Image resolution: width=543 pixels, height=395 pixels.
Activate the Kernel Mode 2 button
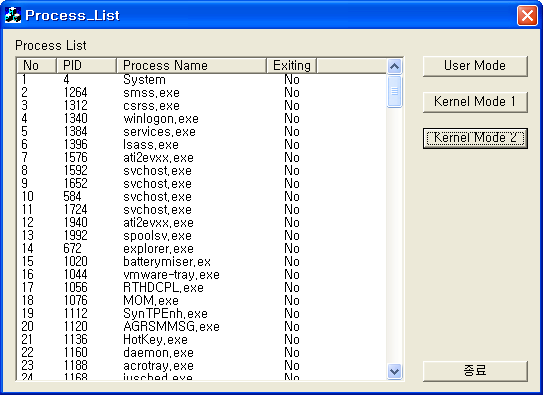click(x=475, y=138)
